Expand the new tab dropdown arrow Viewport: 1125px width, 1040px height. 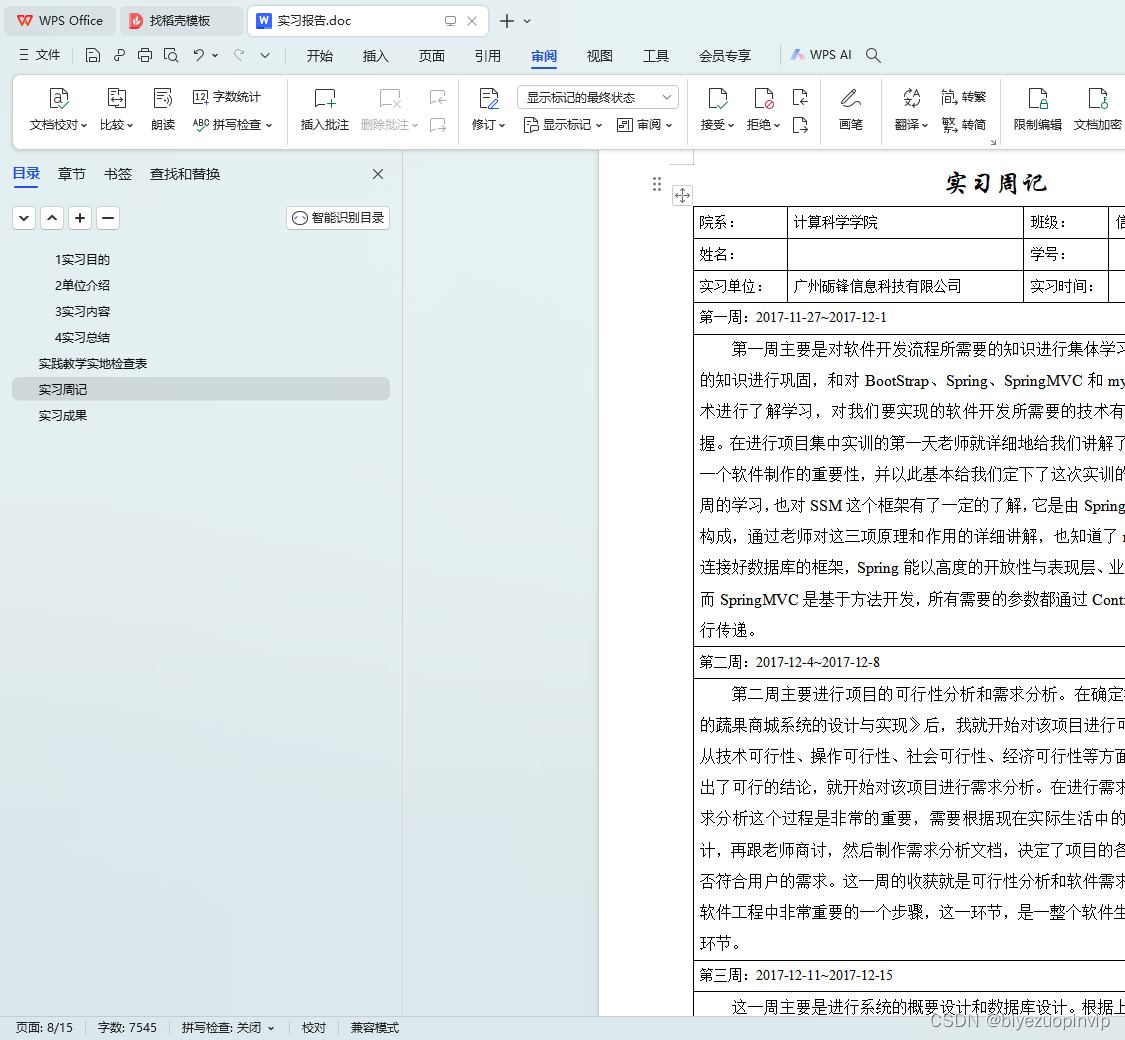point(527,21)
